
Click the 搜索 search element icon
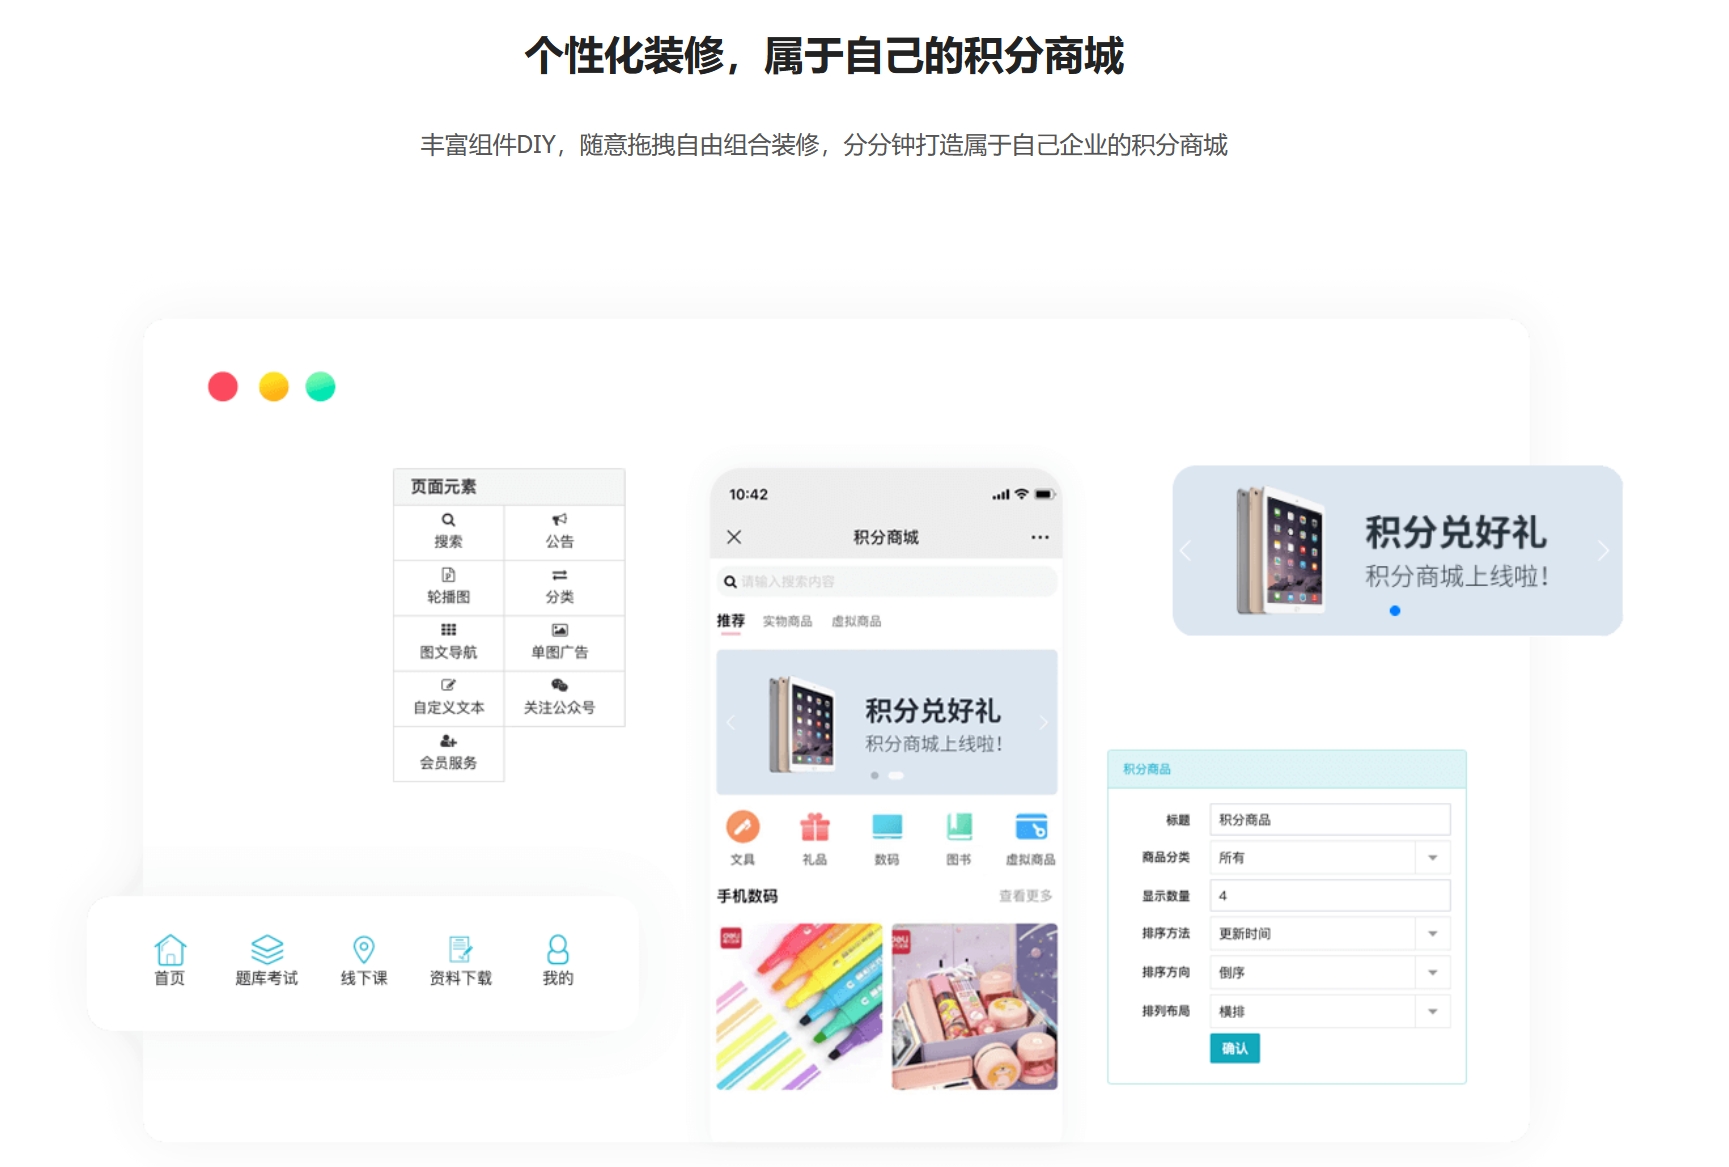coord(448,521)
